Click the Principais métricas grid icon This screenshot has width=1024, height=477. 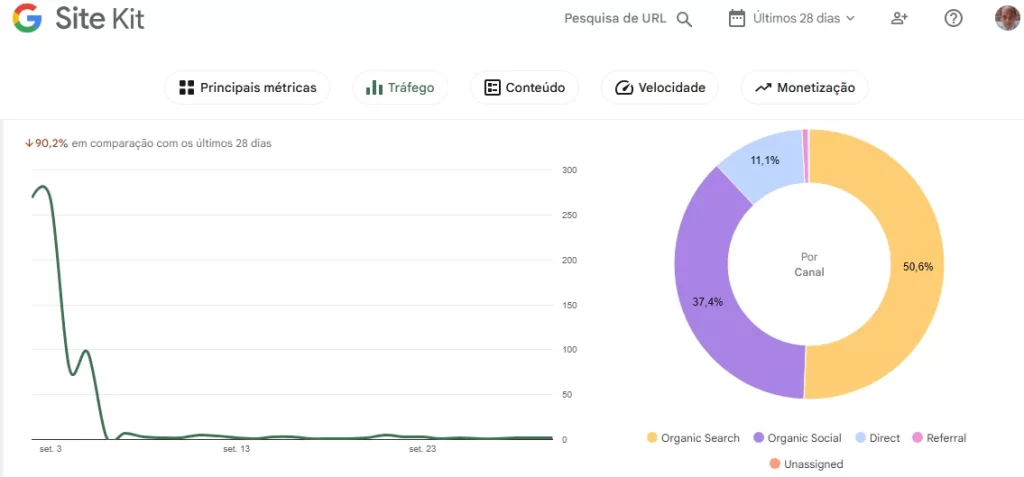point(186,88)
